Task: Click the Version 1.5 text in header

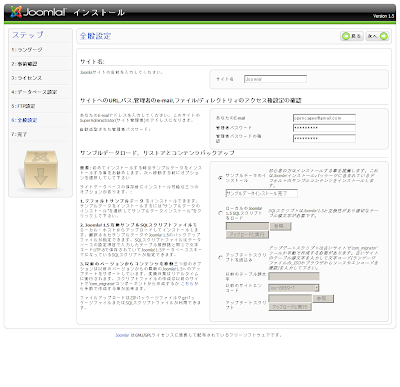Action: pyautogui.click(x=383, y=16)
